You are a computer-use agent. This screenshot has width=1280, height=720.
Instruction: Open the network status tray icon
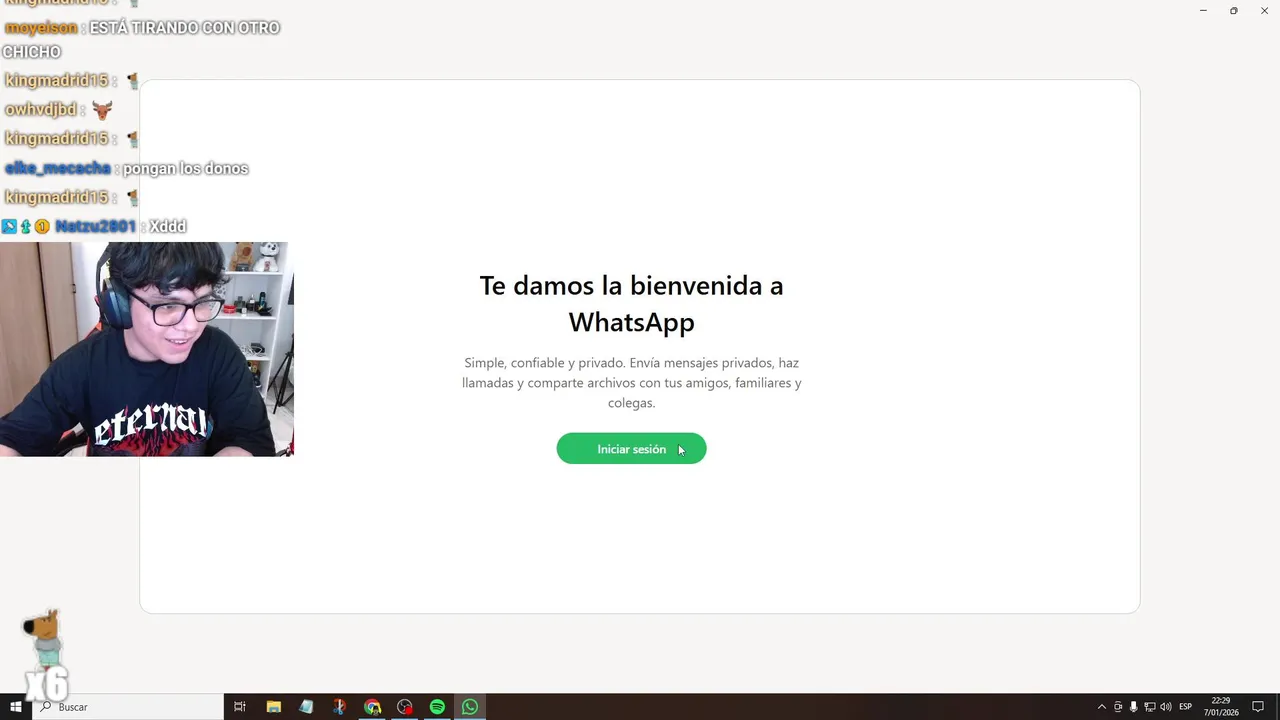point(1150,707)
